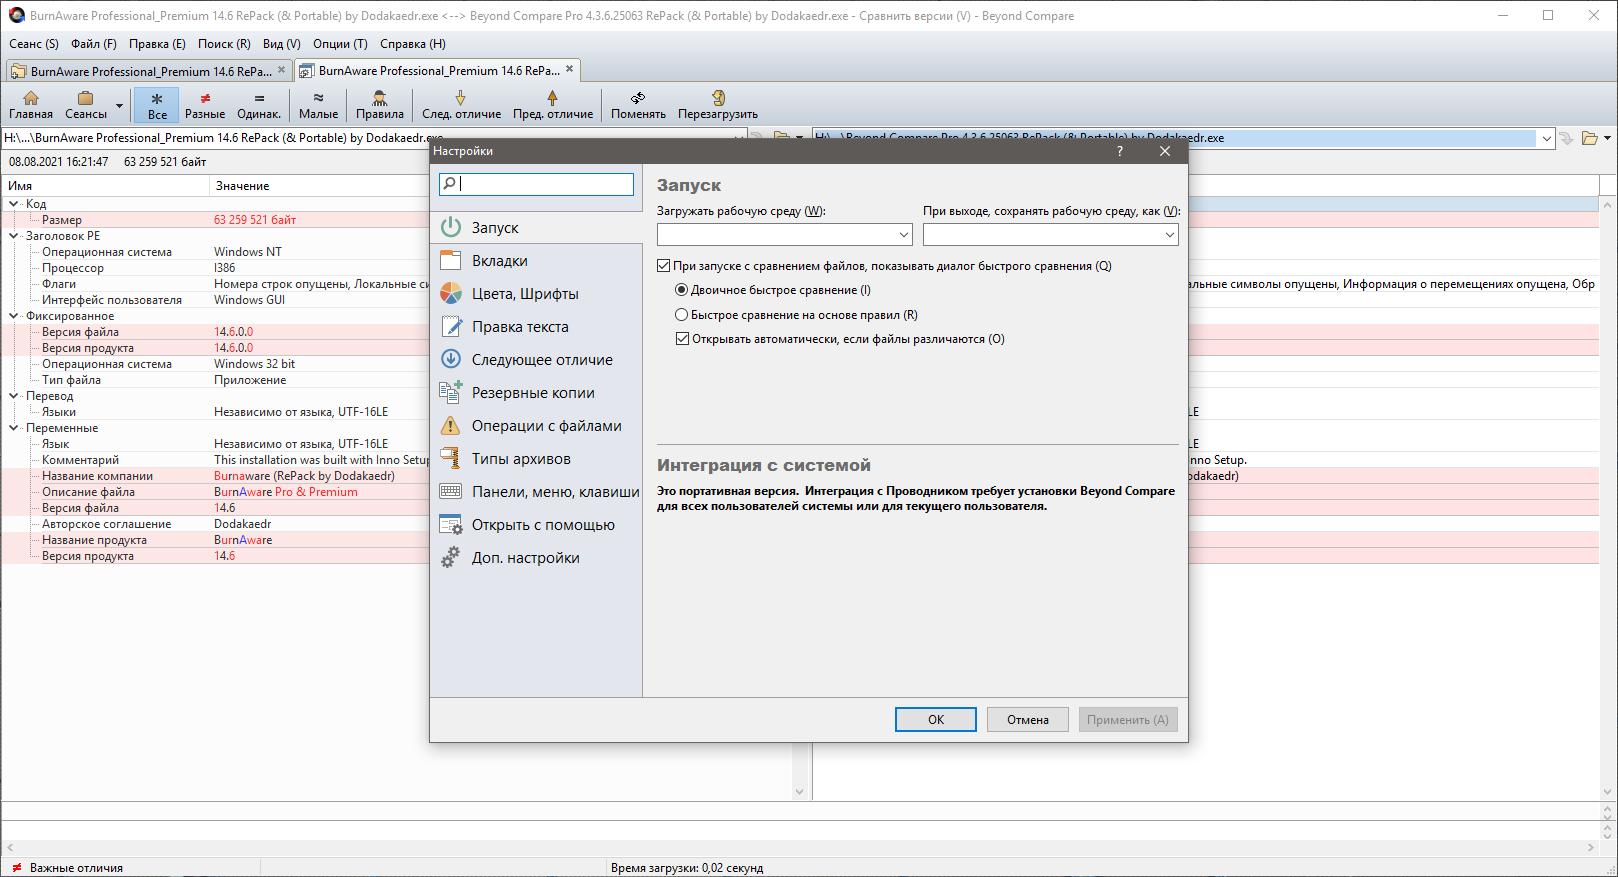Select Двоичное быстрое сравнение radio
The width and height of the screenshot is (1618, 877).
[x=682, y=290]
